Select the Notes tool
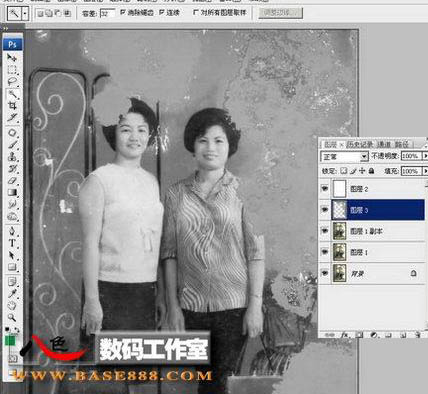Screen dimensions: 428x394 point(12,282)
